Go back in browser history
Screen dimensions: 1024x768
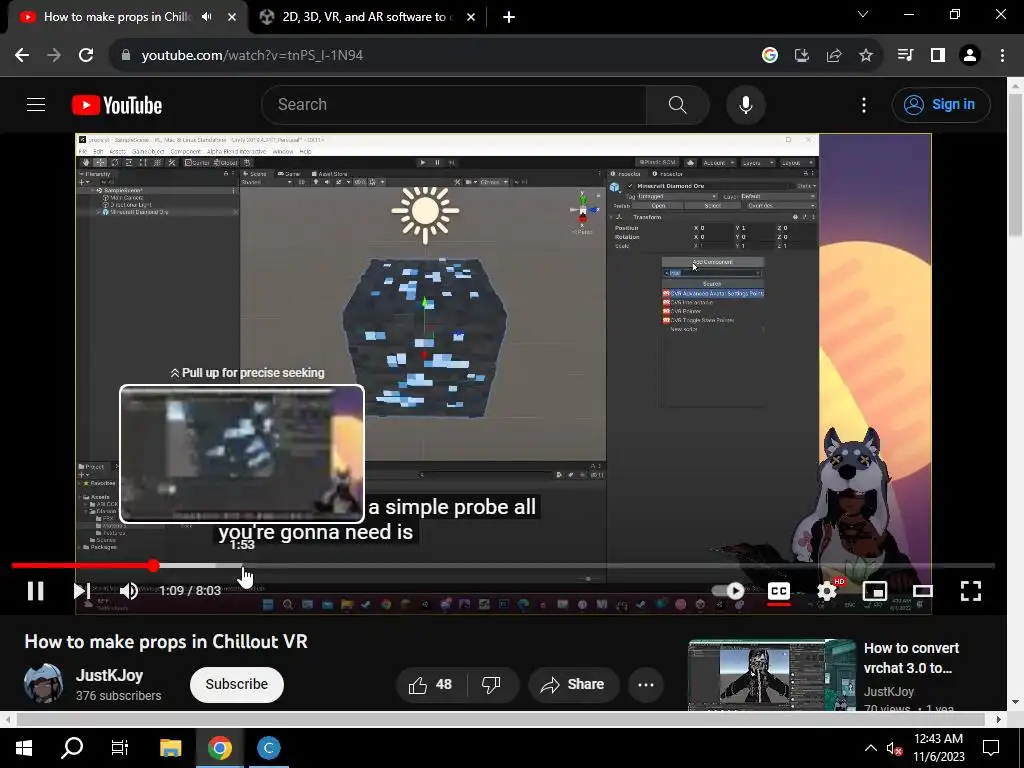[22, 55]
